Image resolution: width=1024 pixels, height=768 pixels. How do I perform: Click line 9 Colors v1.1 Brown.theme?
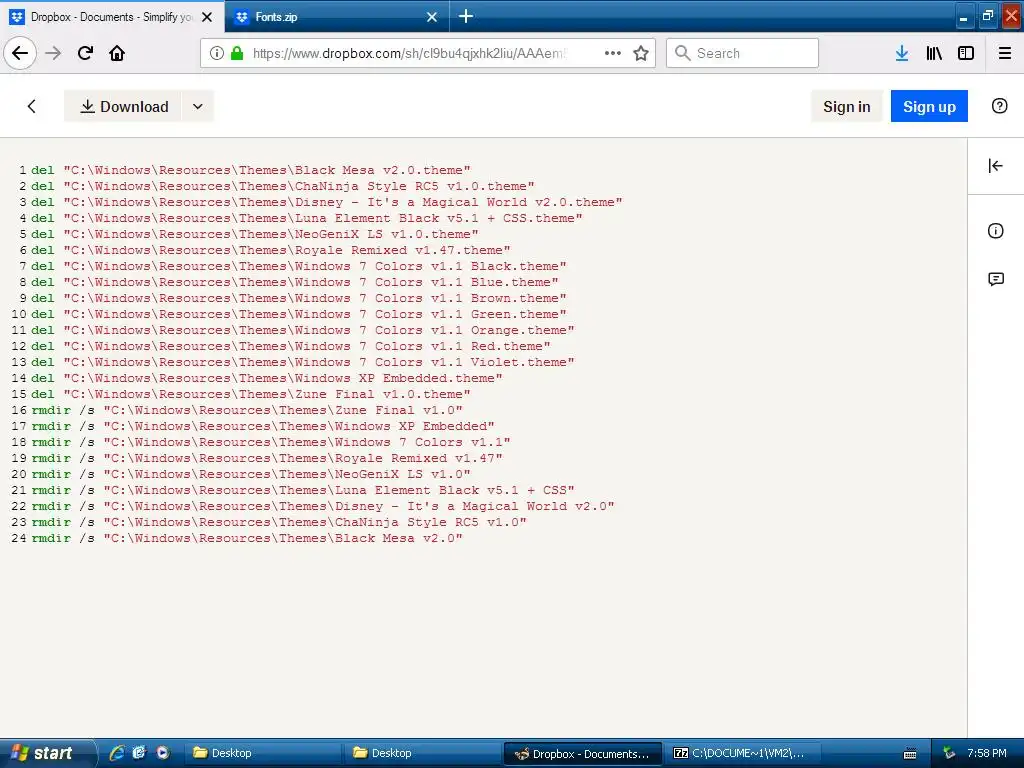299,298
